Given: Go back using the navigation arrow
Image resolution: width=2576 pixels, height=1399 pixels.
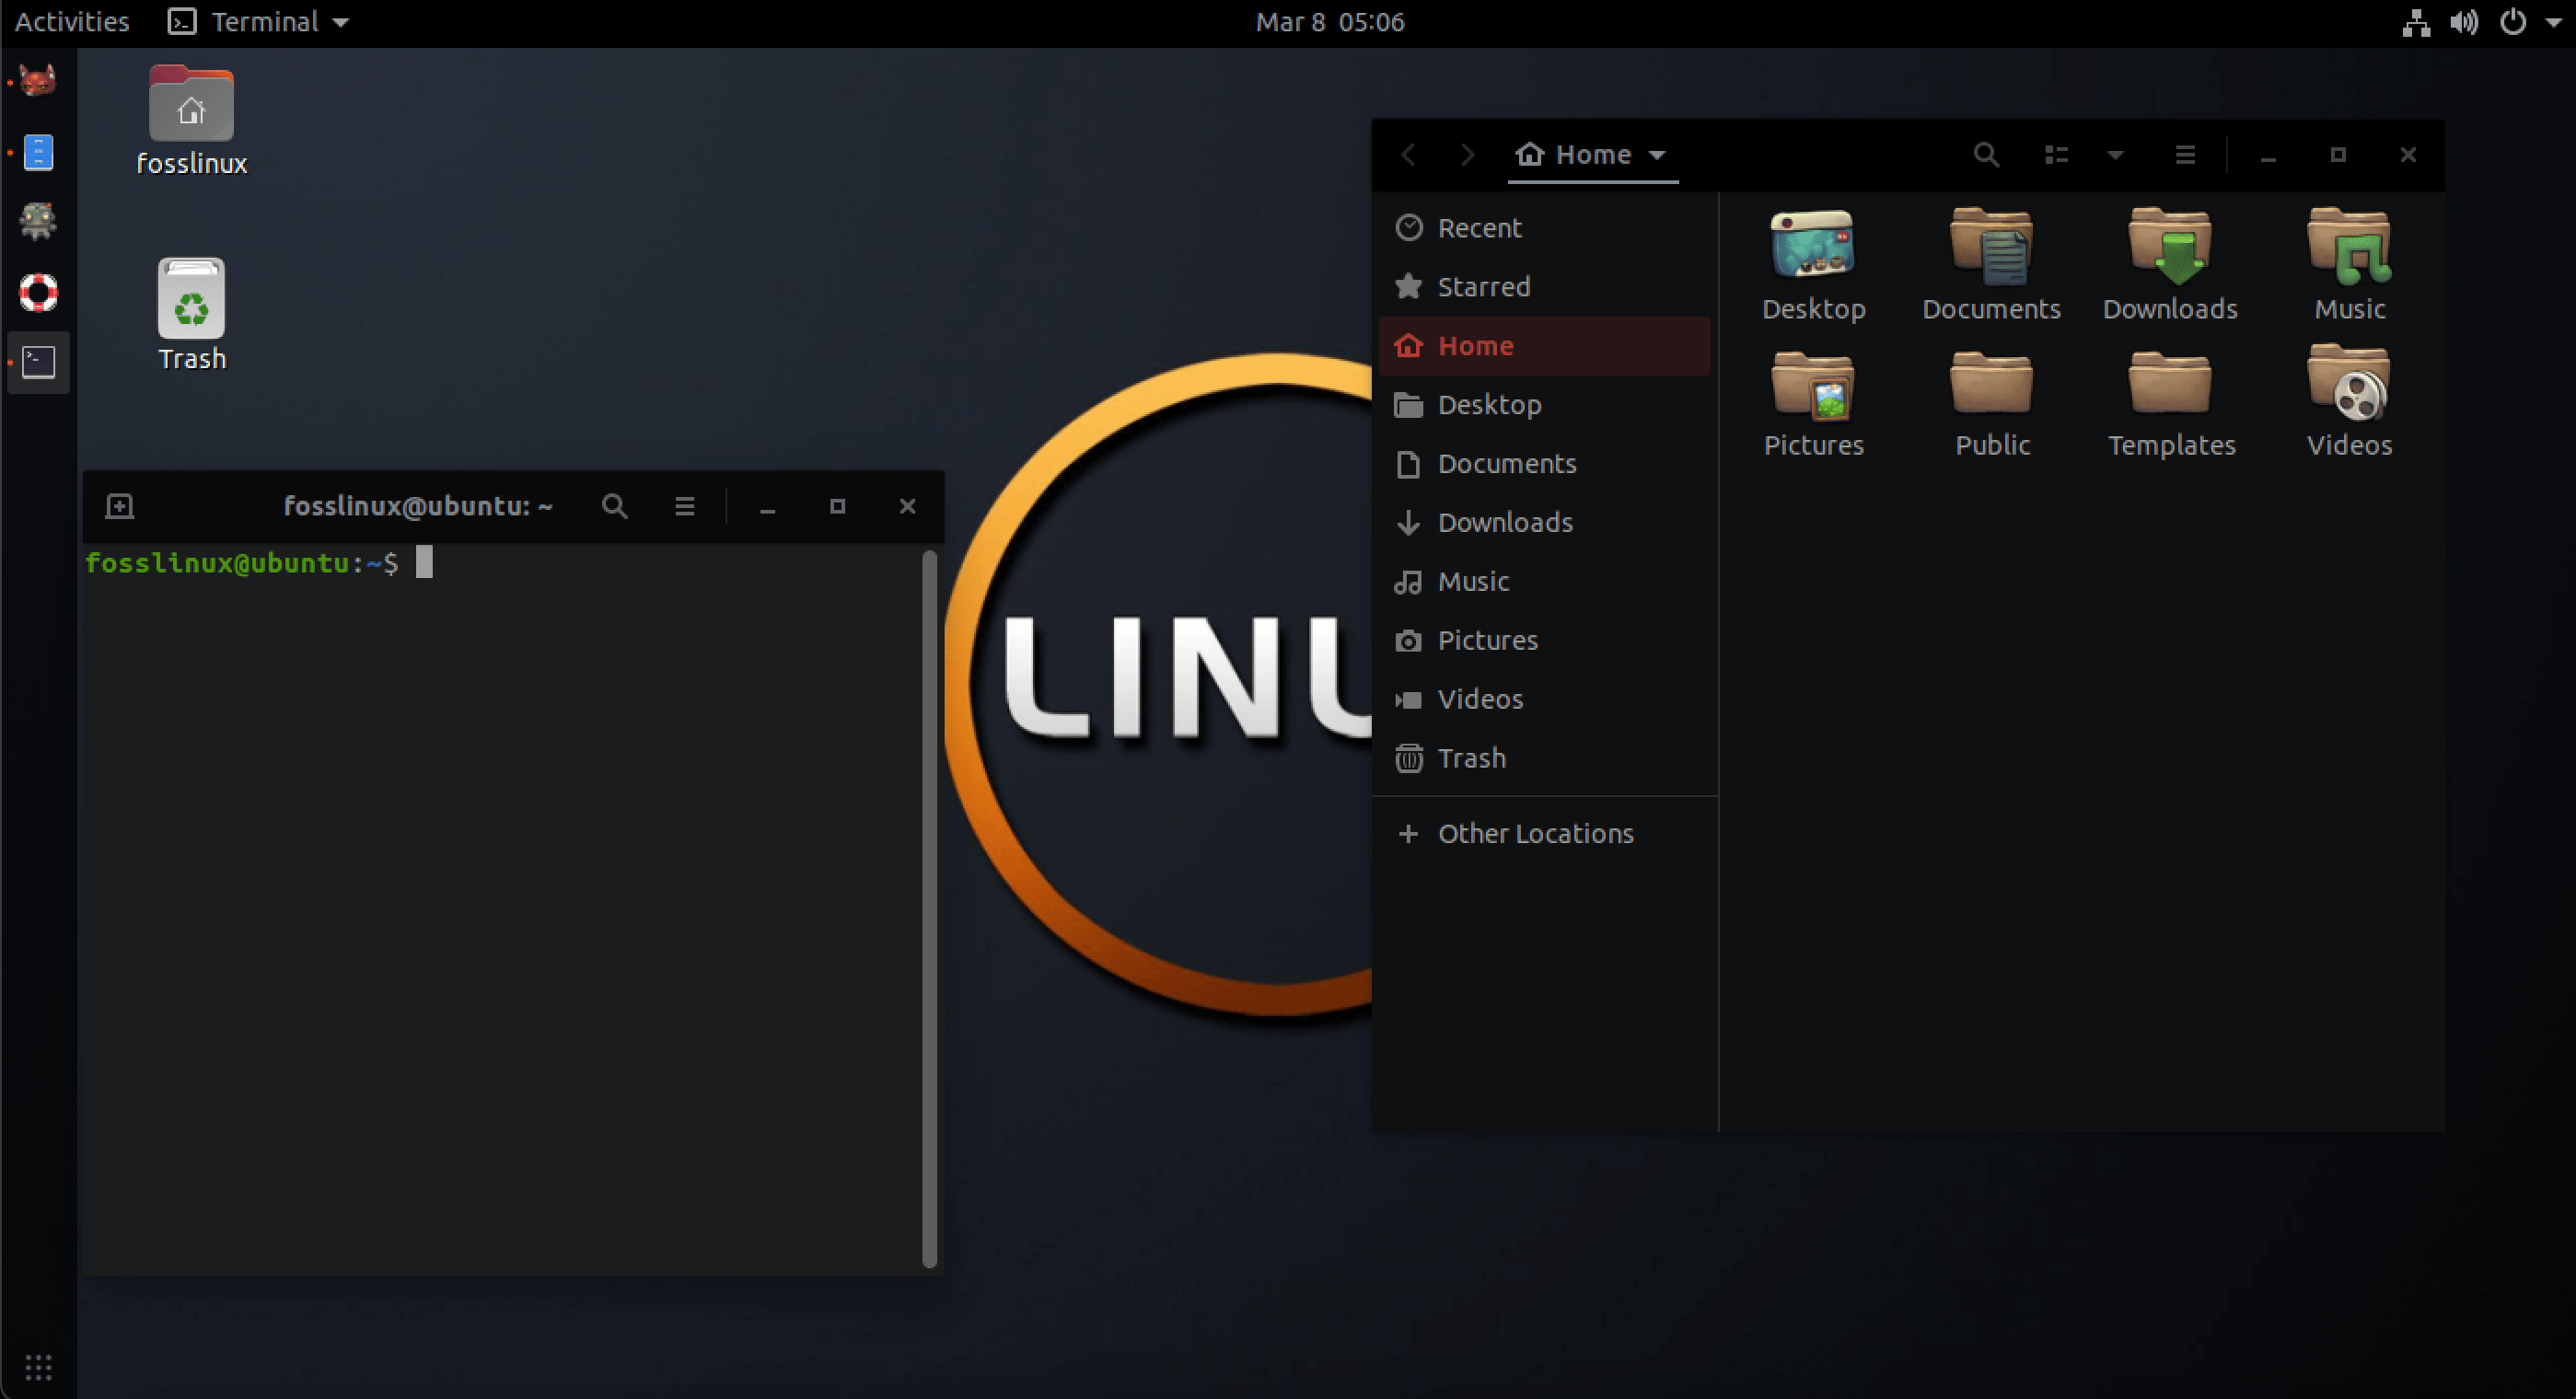Looking at the screenshot, I should [x=1408, y=155].
